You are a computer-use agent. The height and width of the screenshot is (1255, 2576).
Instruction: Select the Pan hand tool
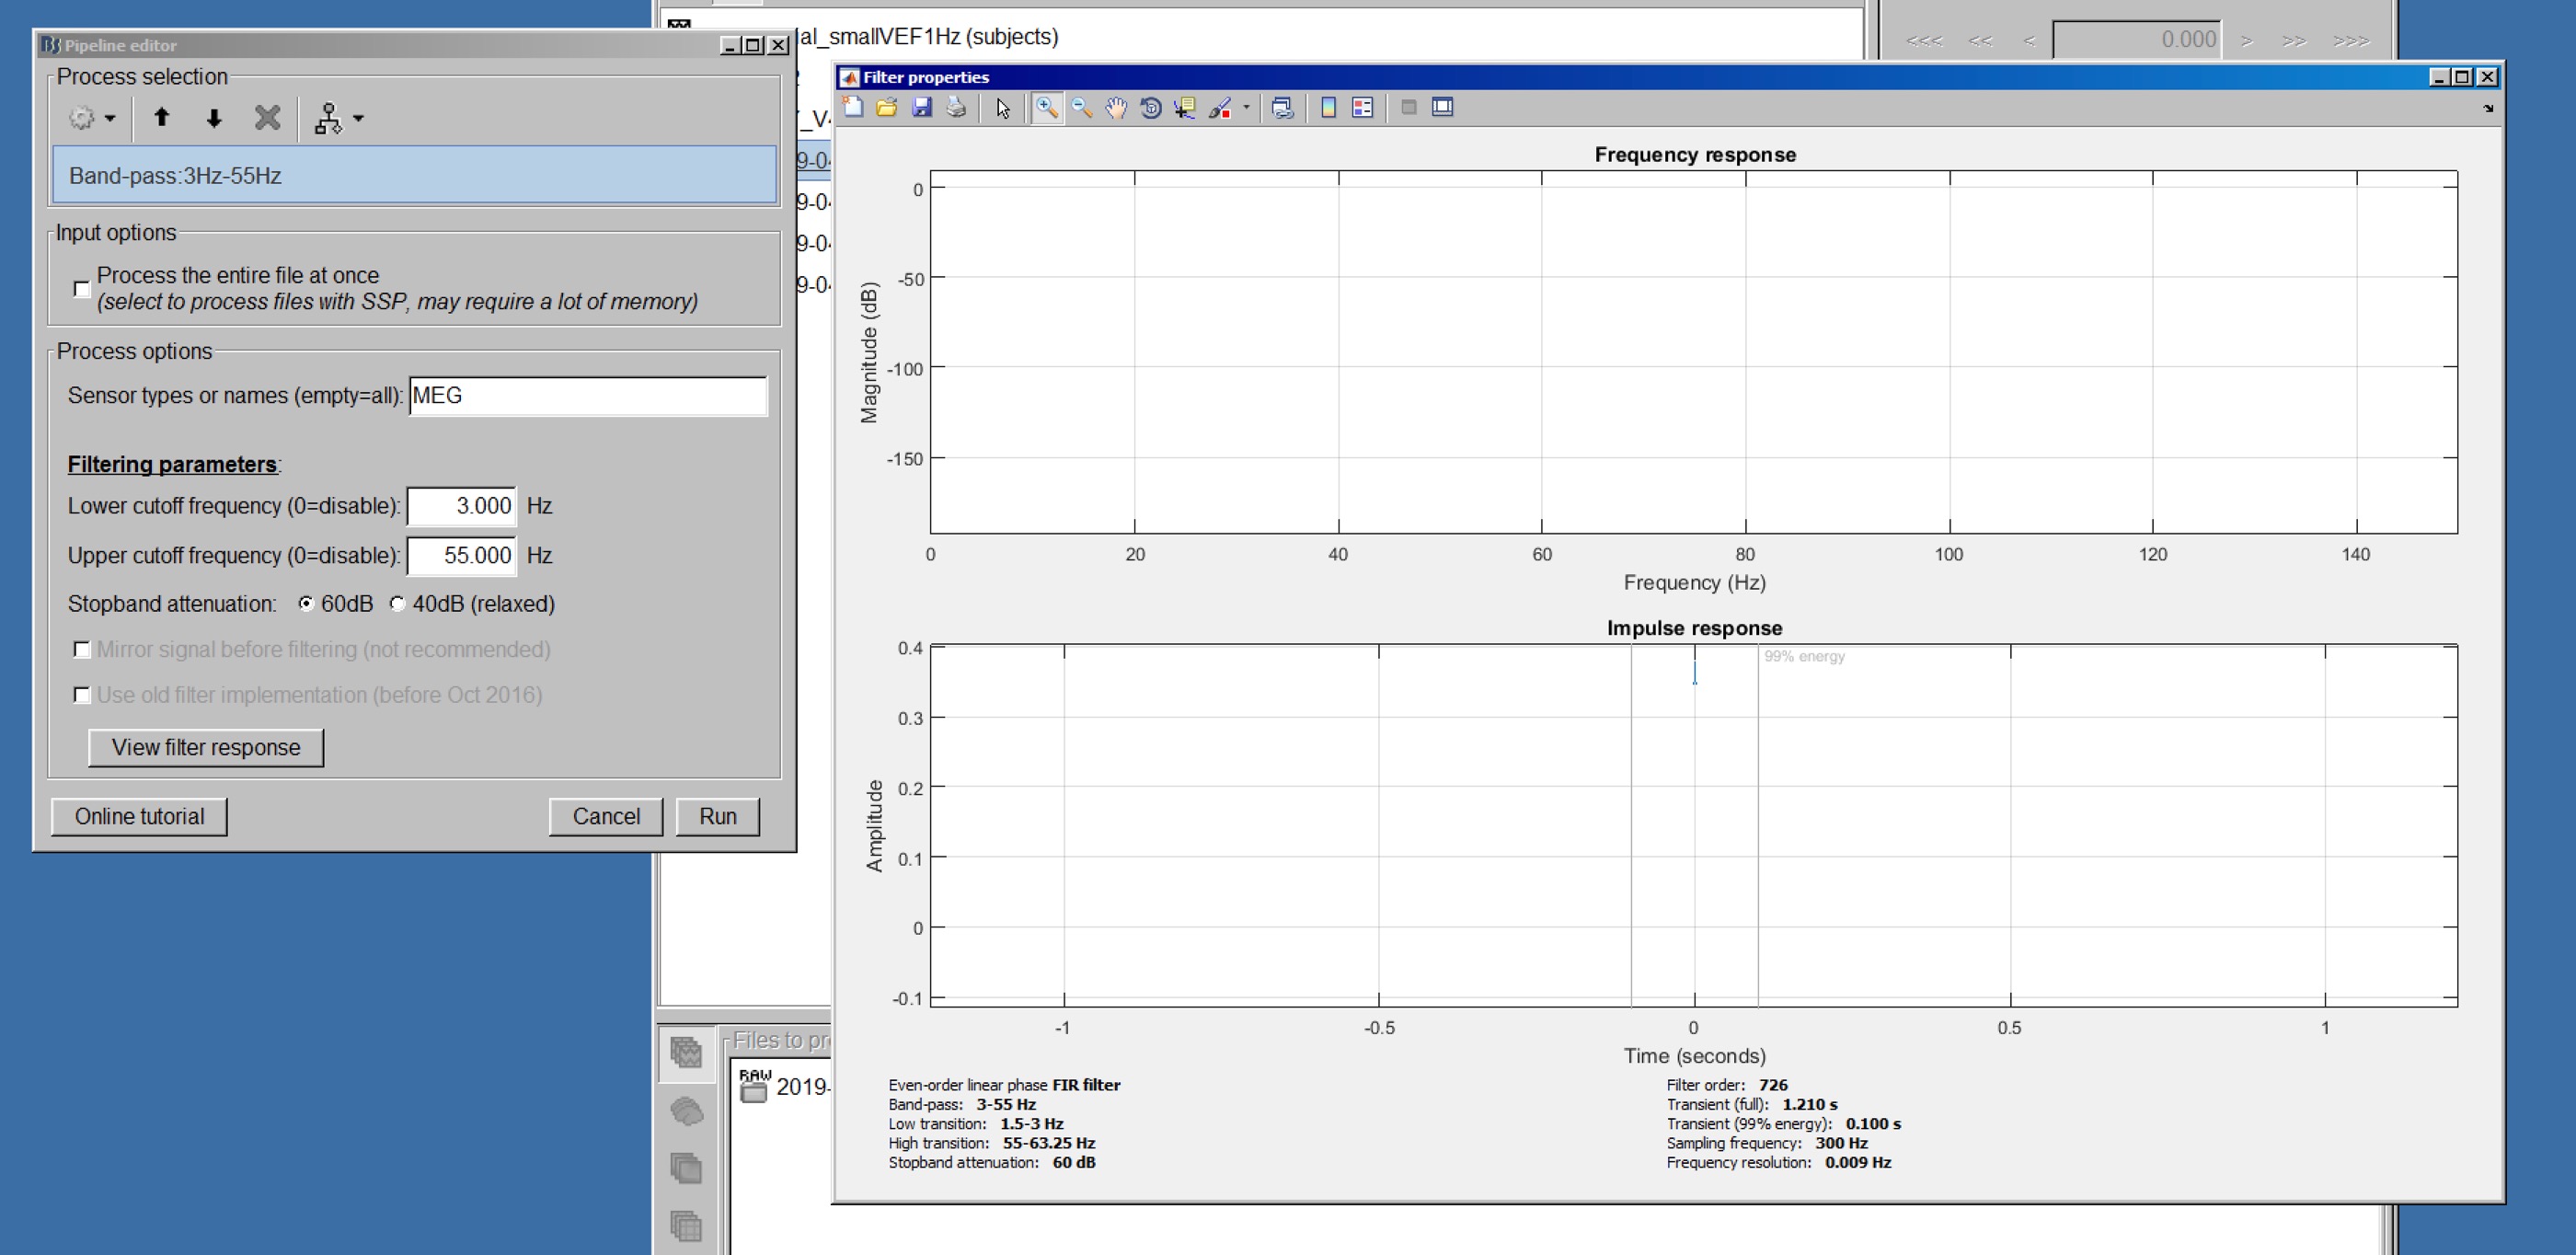tap(1116, 108)
